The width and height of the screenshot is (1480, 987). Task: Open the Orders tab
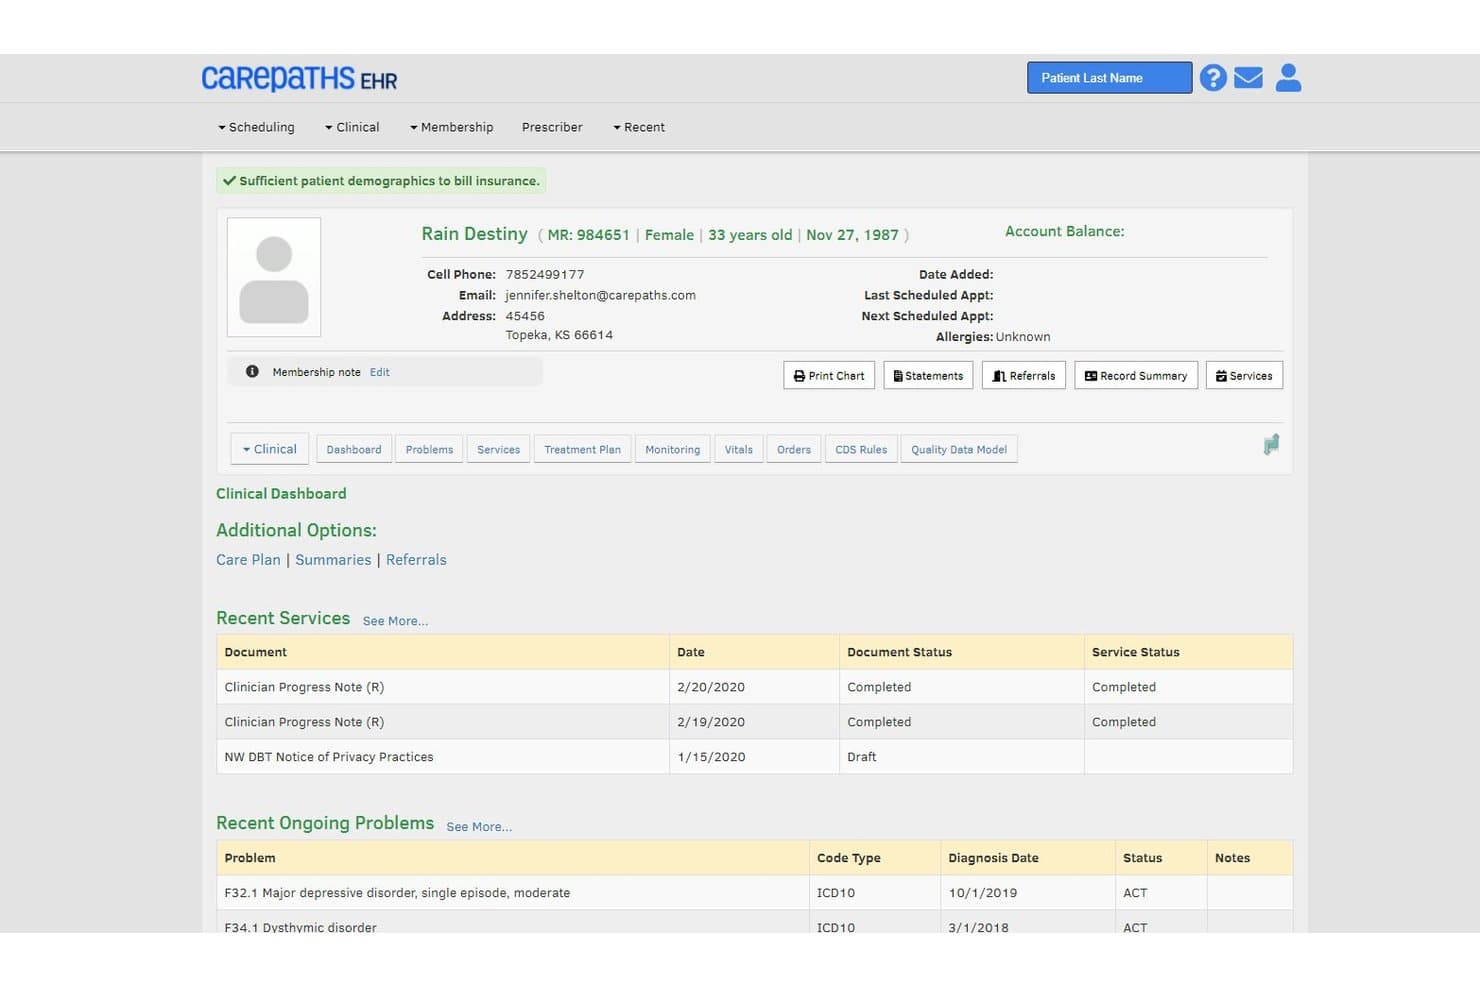pyautogui.click(x=794, y=450)
